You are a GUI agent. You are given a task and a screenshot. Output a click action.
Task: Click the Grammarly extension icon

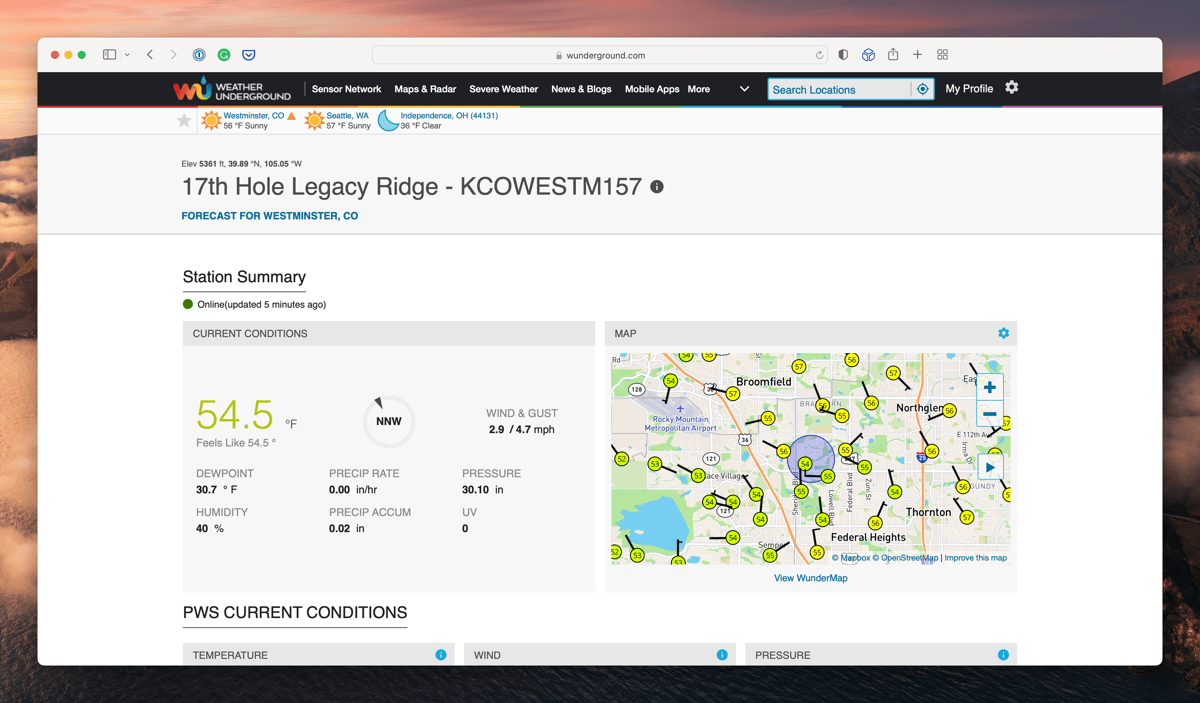(x=224, y=55)
